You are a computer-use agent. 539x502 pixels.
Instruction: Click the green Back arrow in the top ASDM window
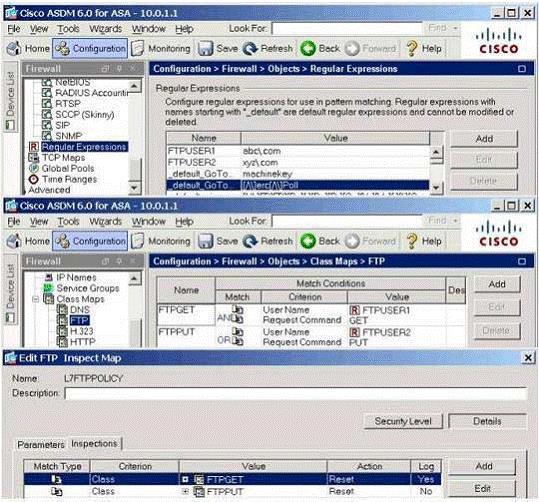(308, 48)
